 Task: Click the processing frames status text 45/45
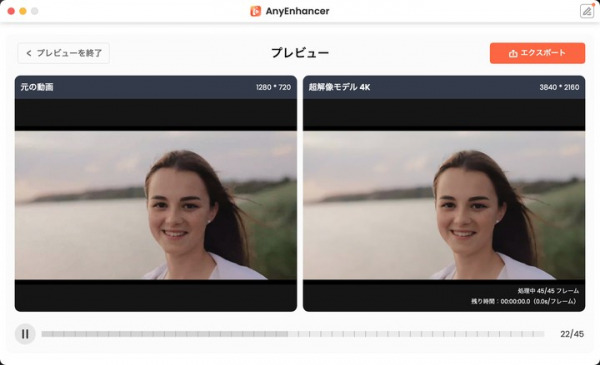548,291
